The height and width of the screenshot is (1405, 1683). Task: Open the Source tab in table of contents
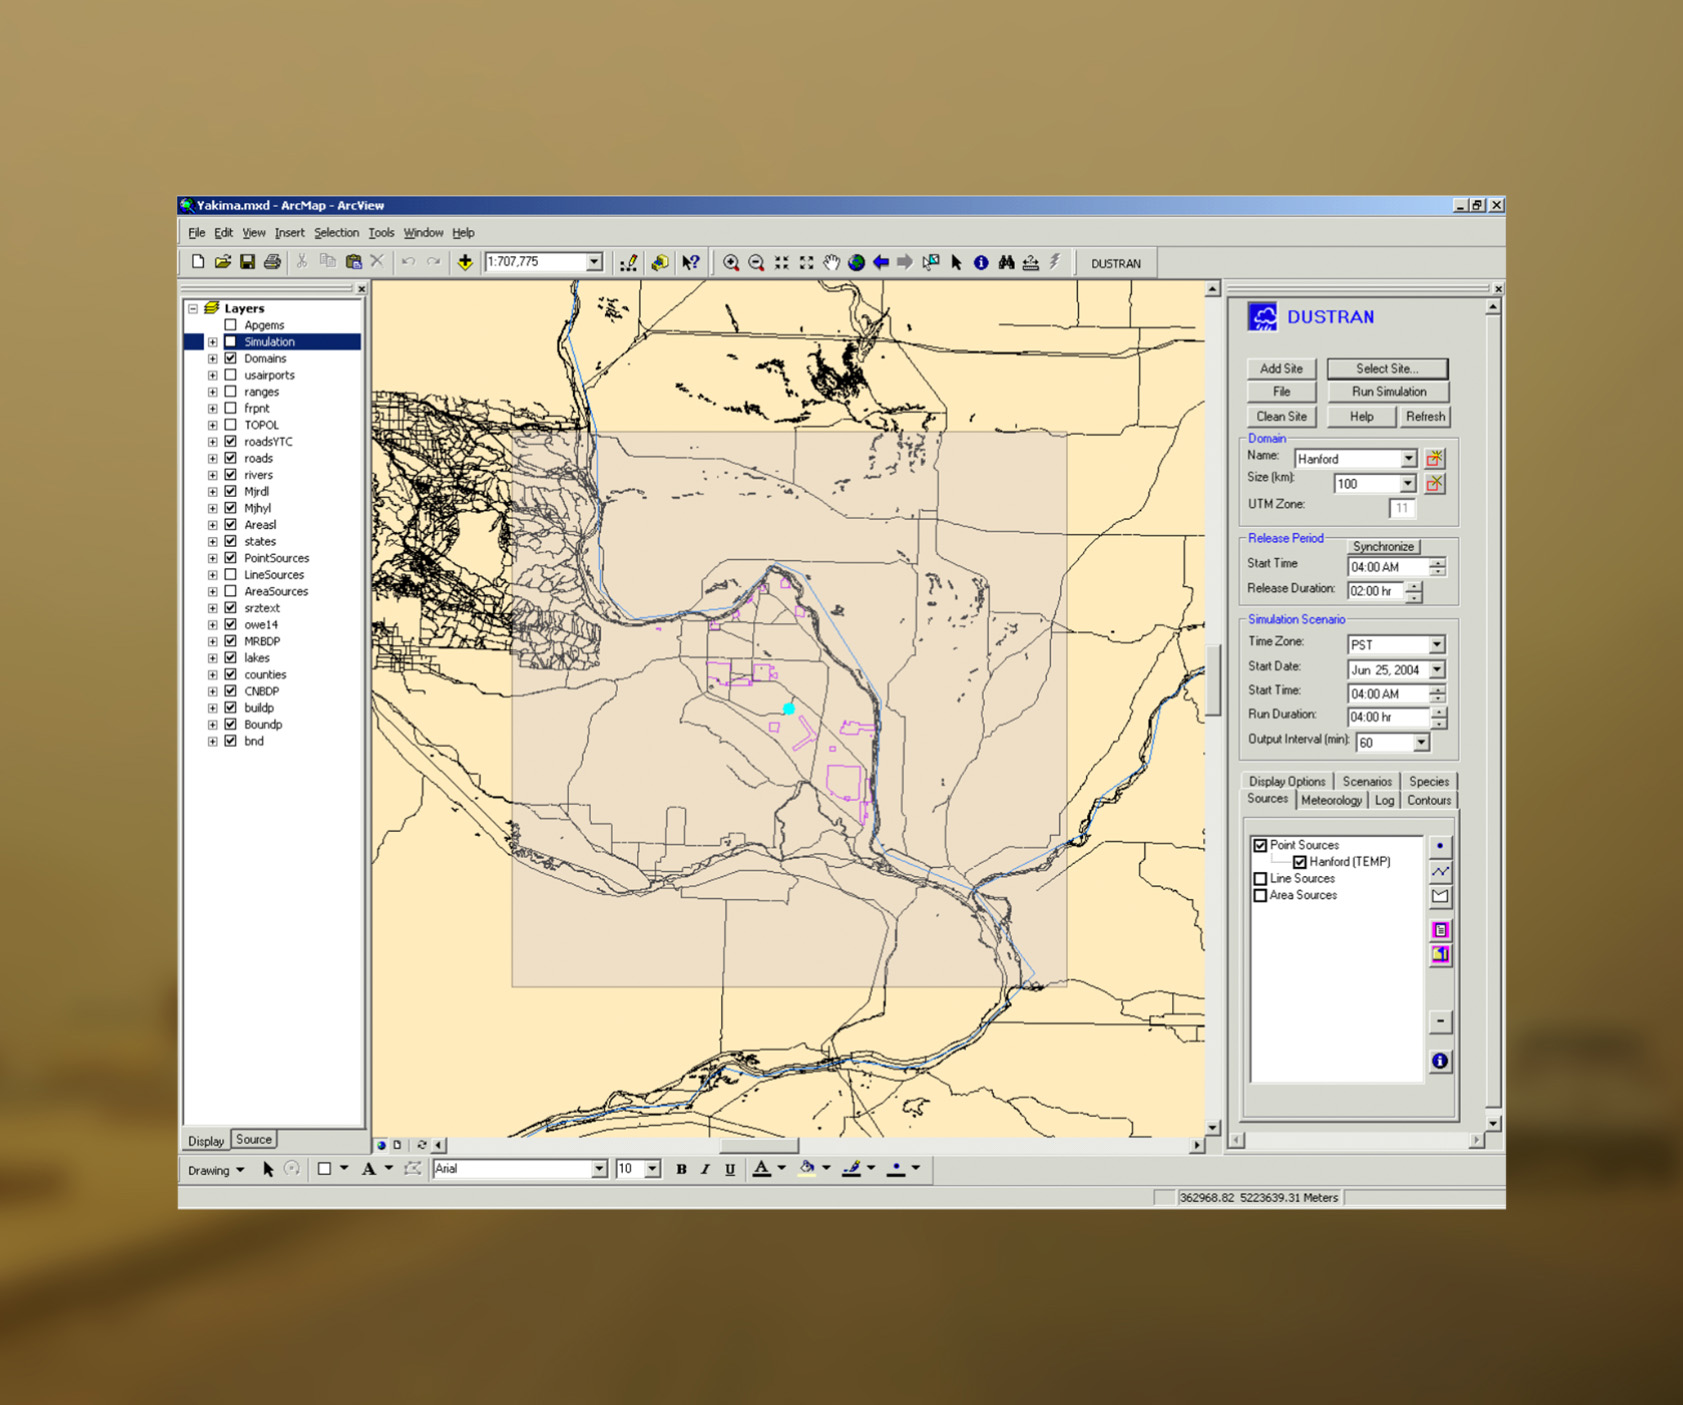tap(254, 1139)
